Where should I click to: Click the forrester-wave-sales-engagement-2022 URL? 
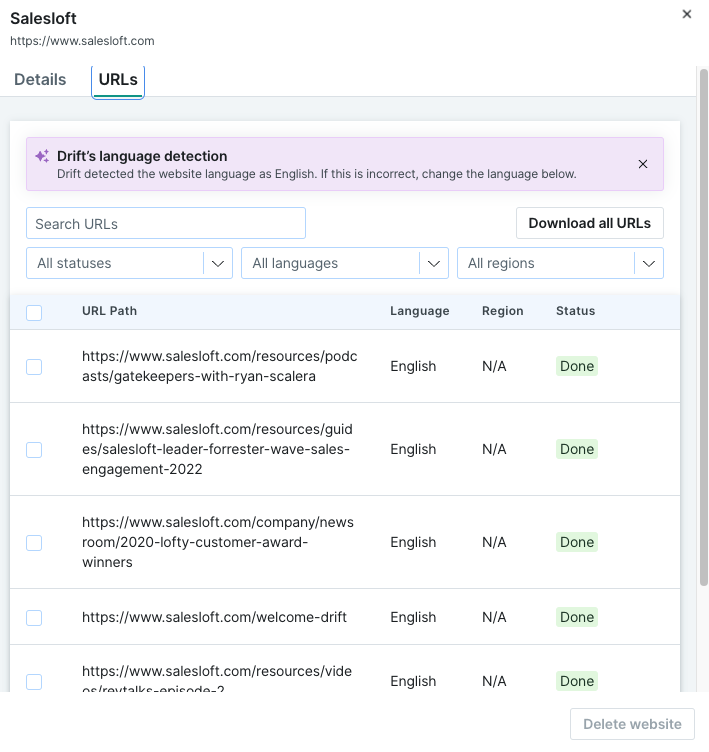click(x=217, y=449)
